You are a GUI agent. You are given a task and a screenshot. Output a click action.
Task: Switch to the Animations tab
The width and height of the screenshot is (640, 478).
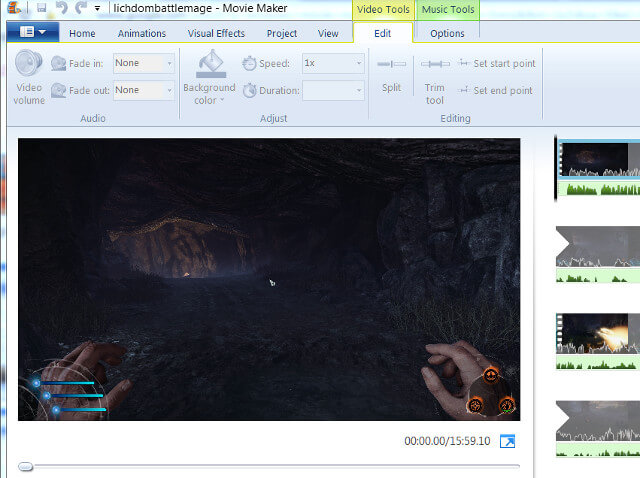pyautogui.click(x=142, y=33)
